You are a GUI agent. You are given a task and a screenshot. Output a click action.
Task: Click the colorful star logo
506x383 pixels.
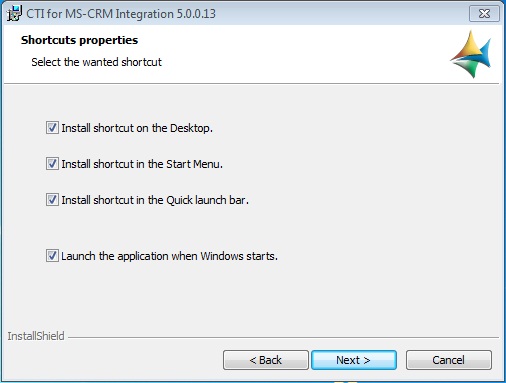click(x=471, y=54)
